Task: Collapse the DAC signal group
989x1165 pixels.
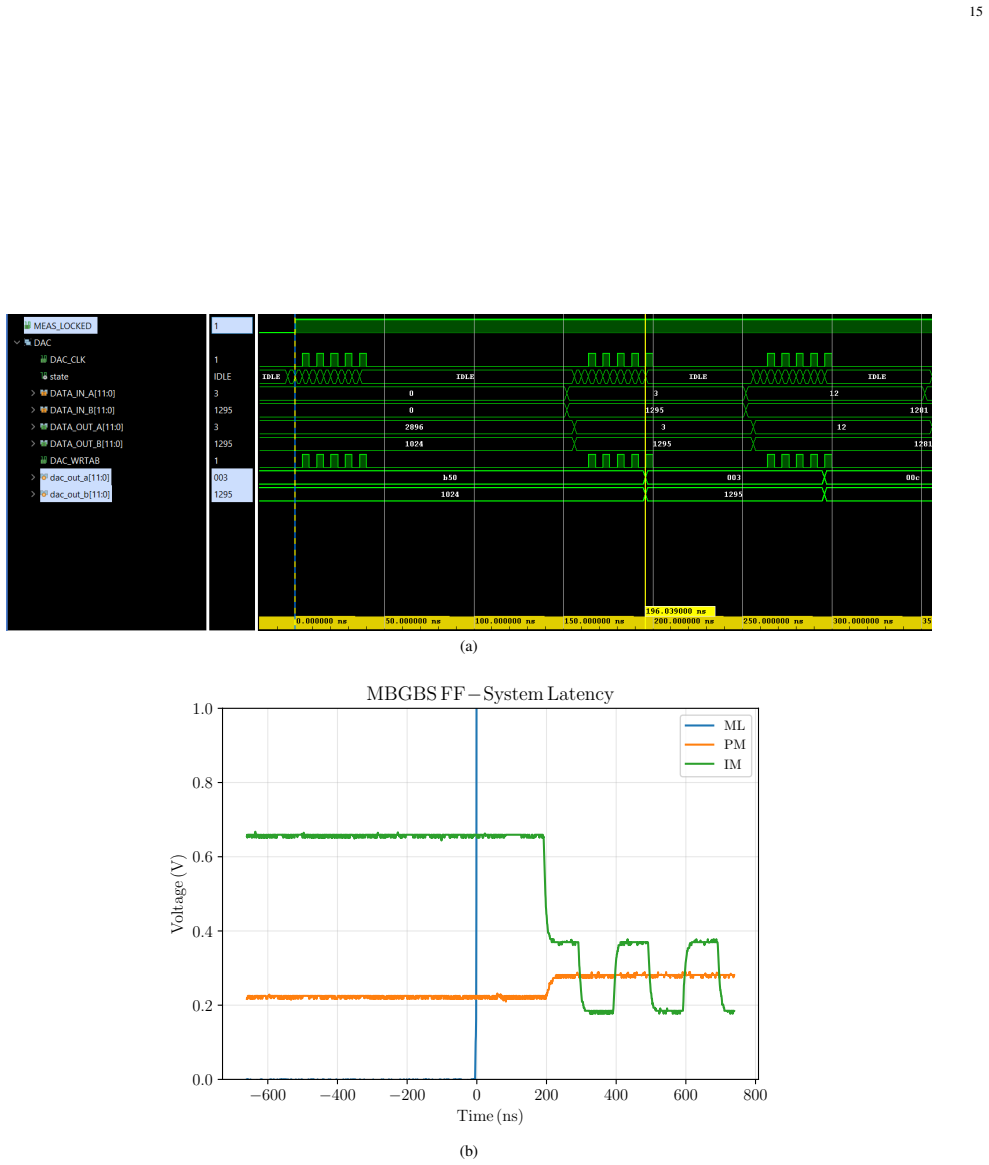Action: point(17,343)
